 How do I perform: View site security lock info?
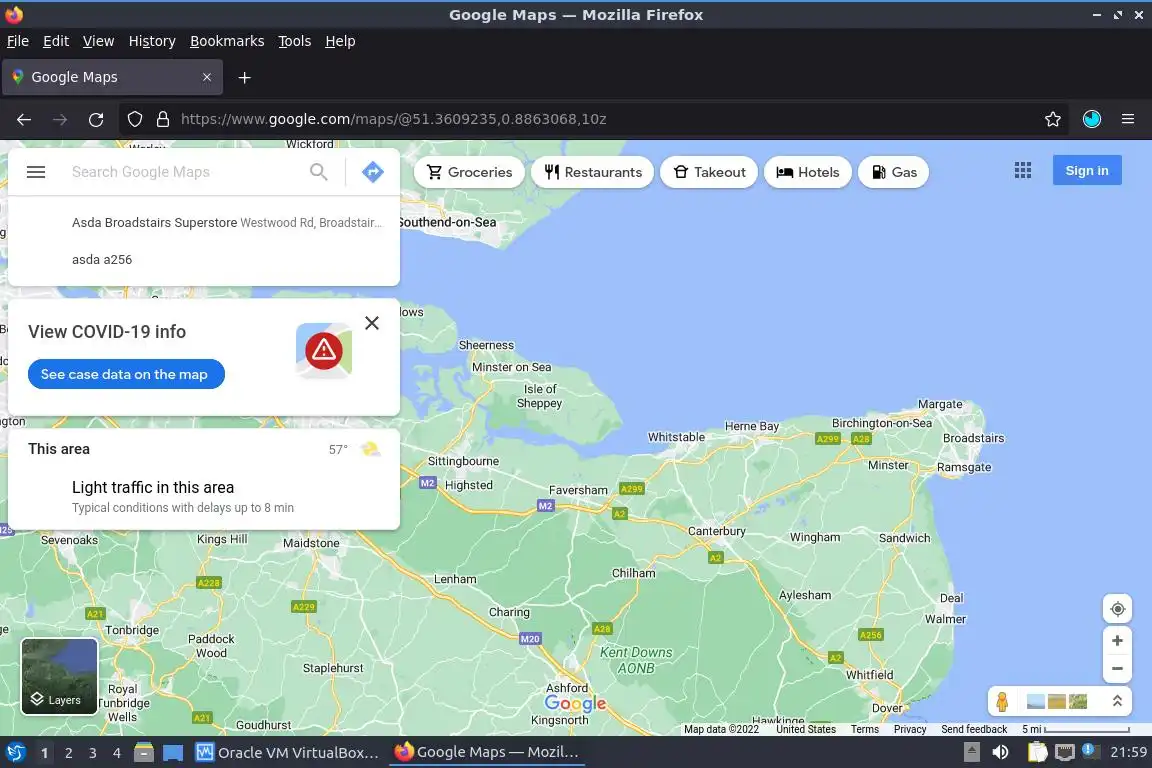(x=163, y=119)
